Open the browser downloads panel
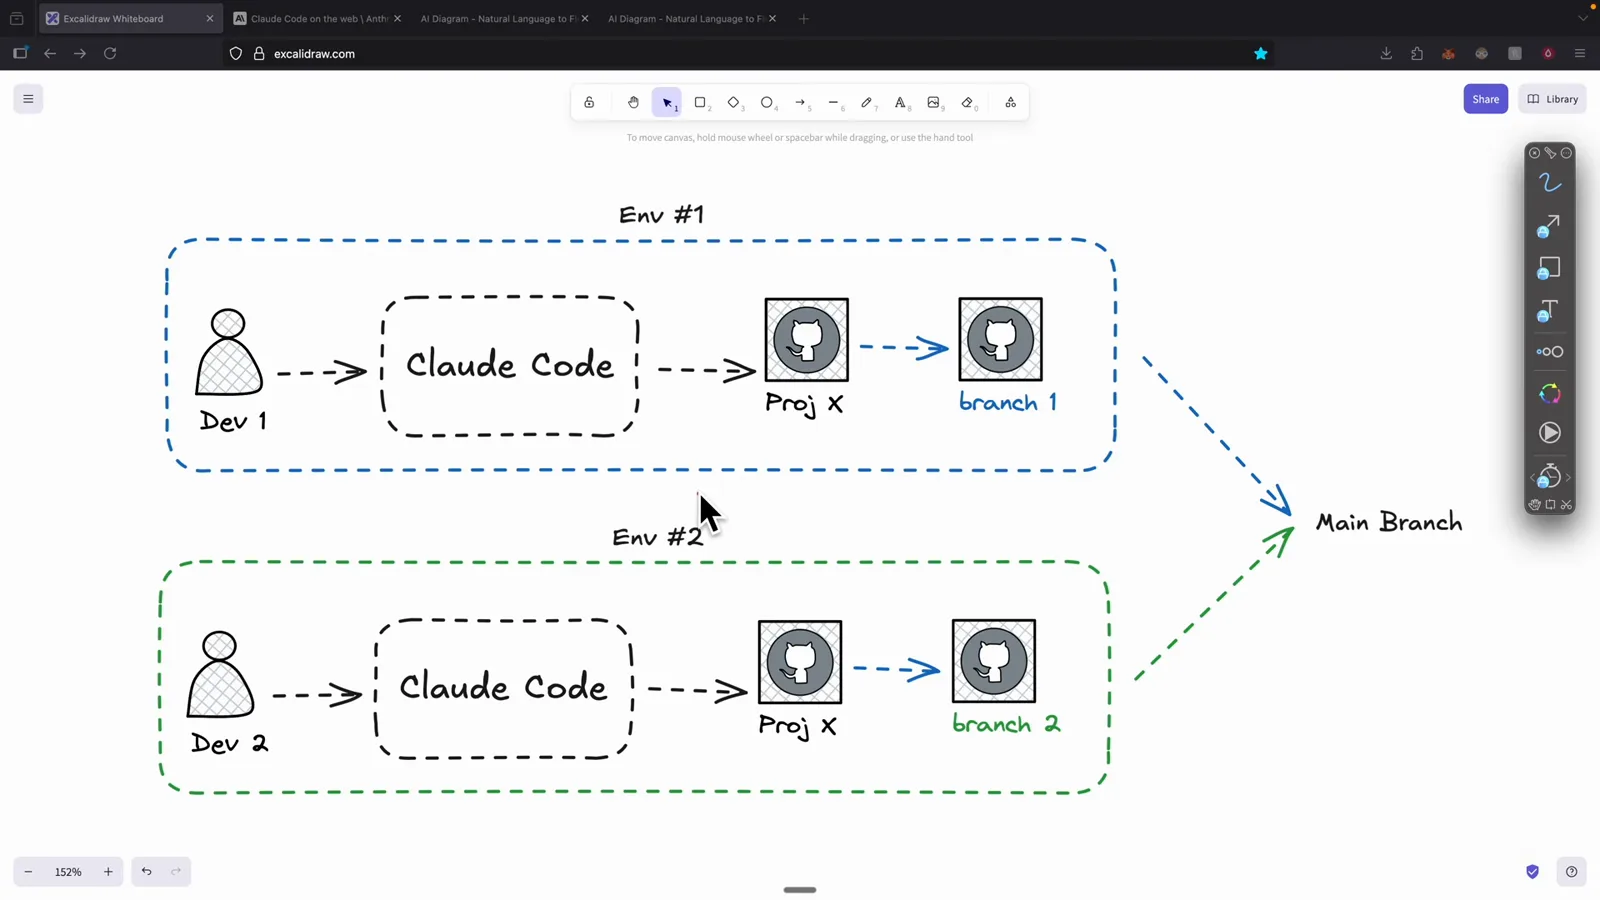Image resolution: width=1600 pixels, height=900 pixels. click(x=1386, y=54)
